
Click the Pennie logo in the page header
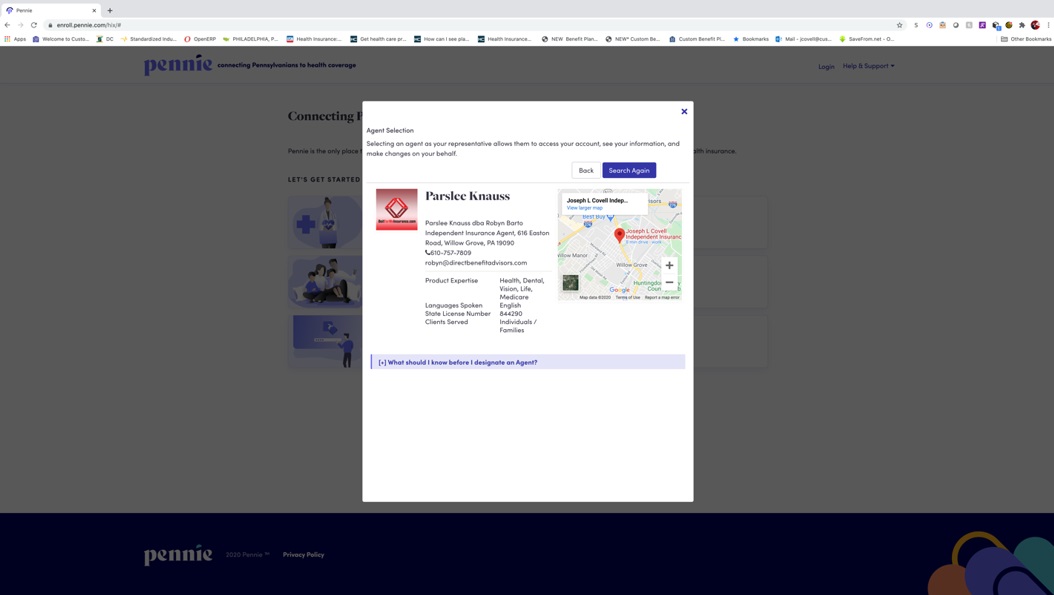(177, 65)
